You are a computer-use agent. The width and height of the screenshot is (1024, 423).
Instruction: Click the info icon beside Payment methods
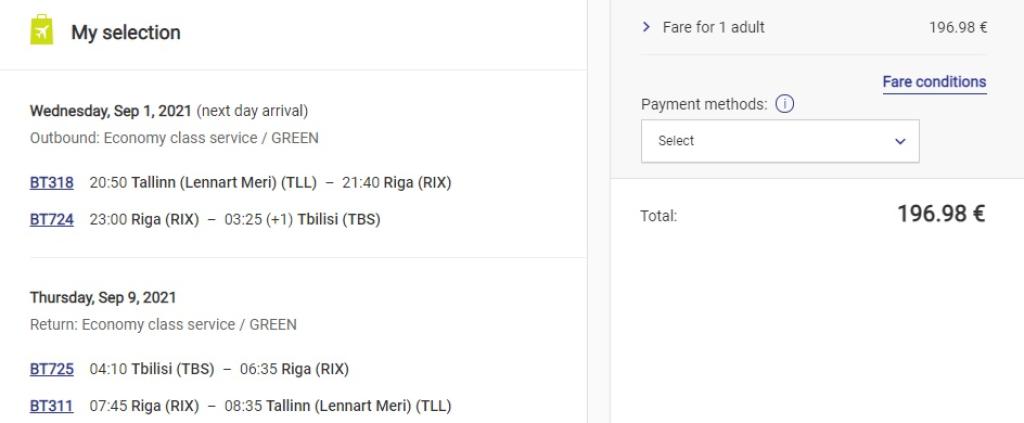coord(785,104)
